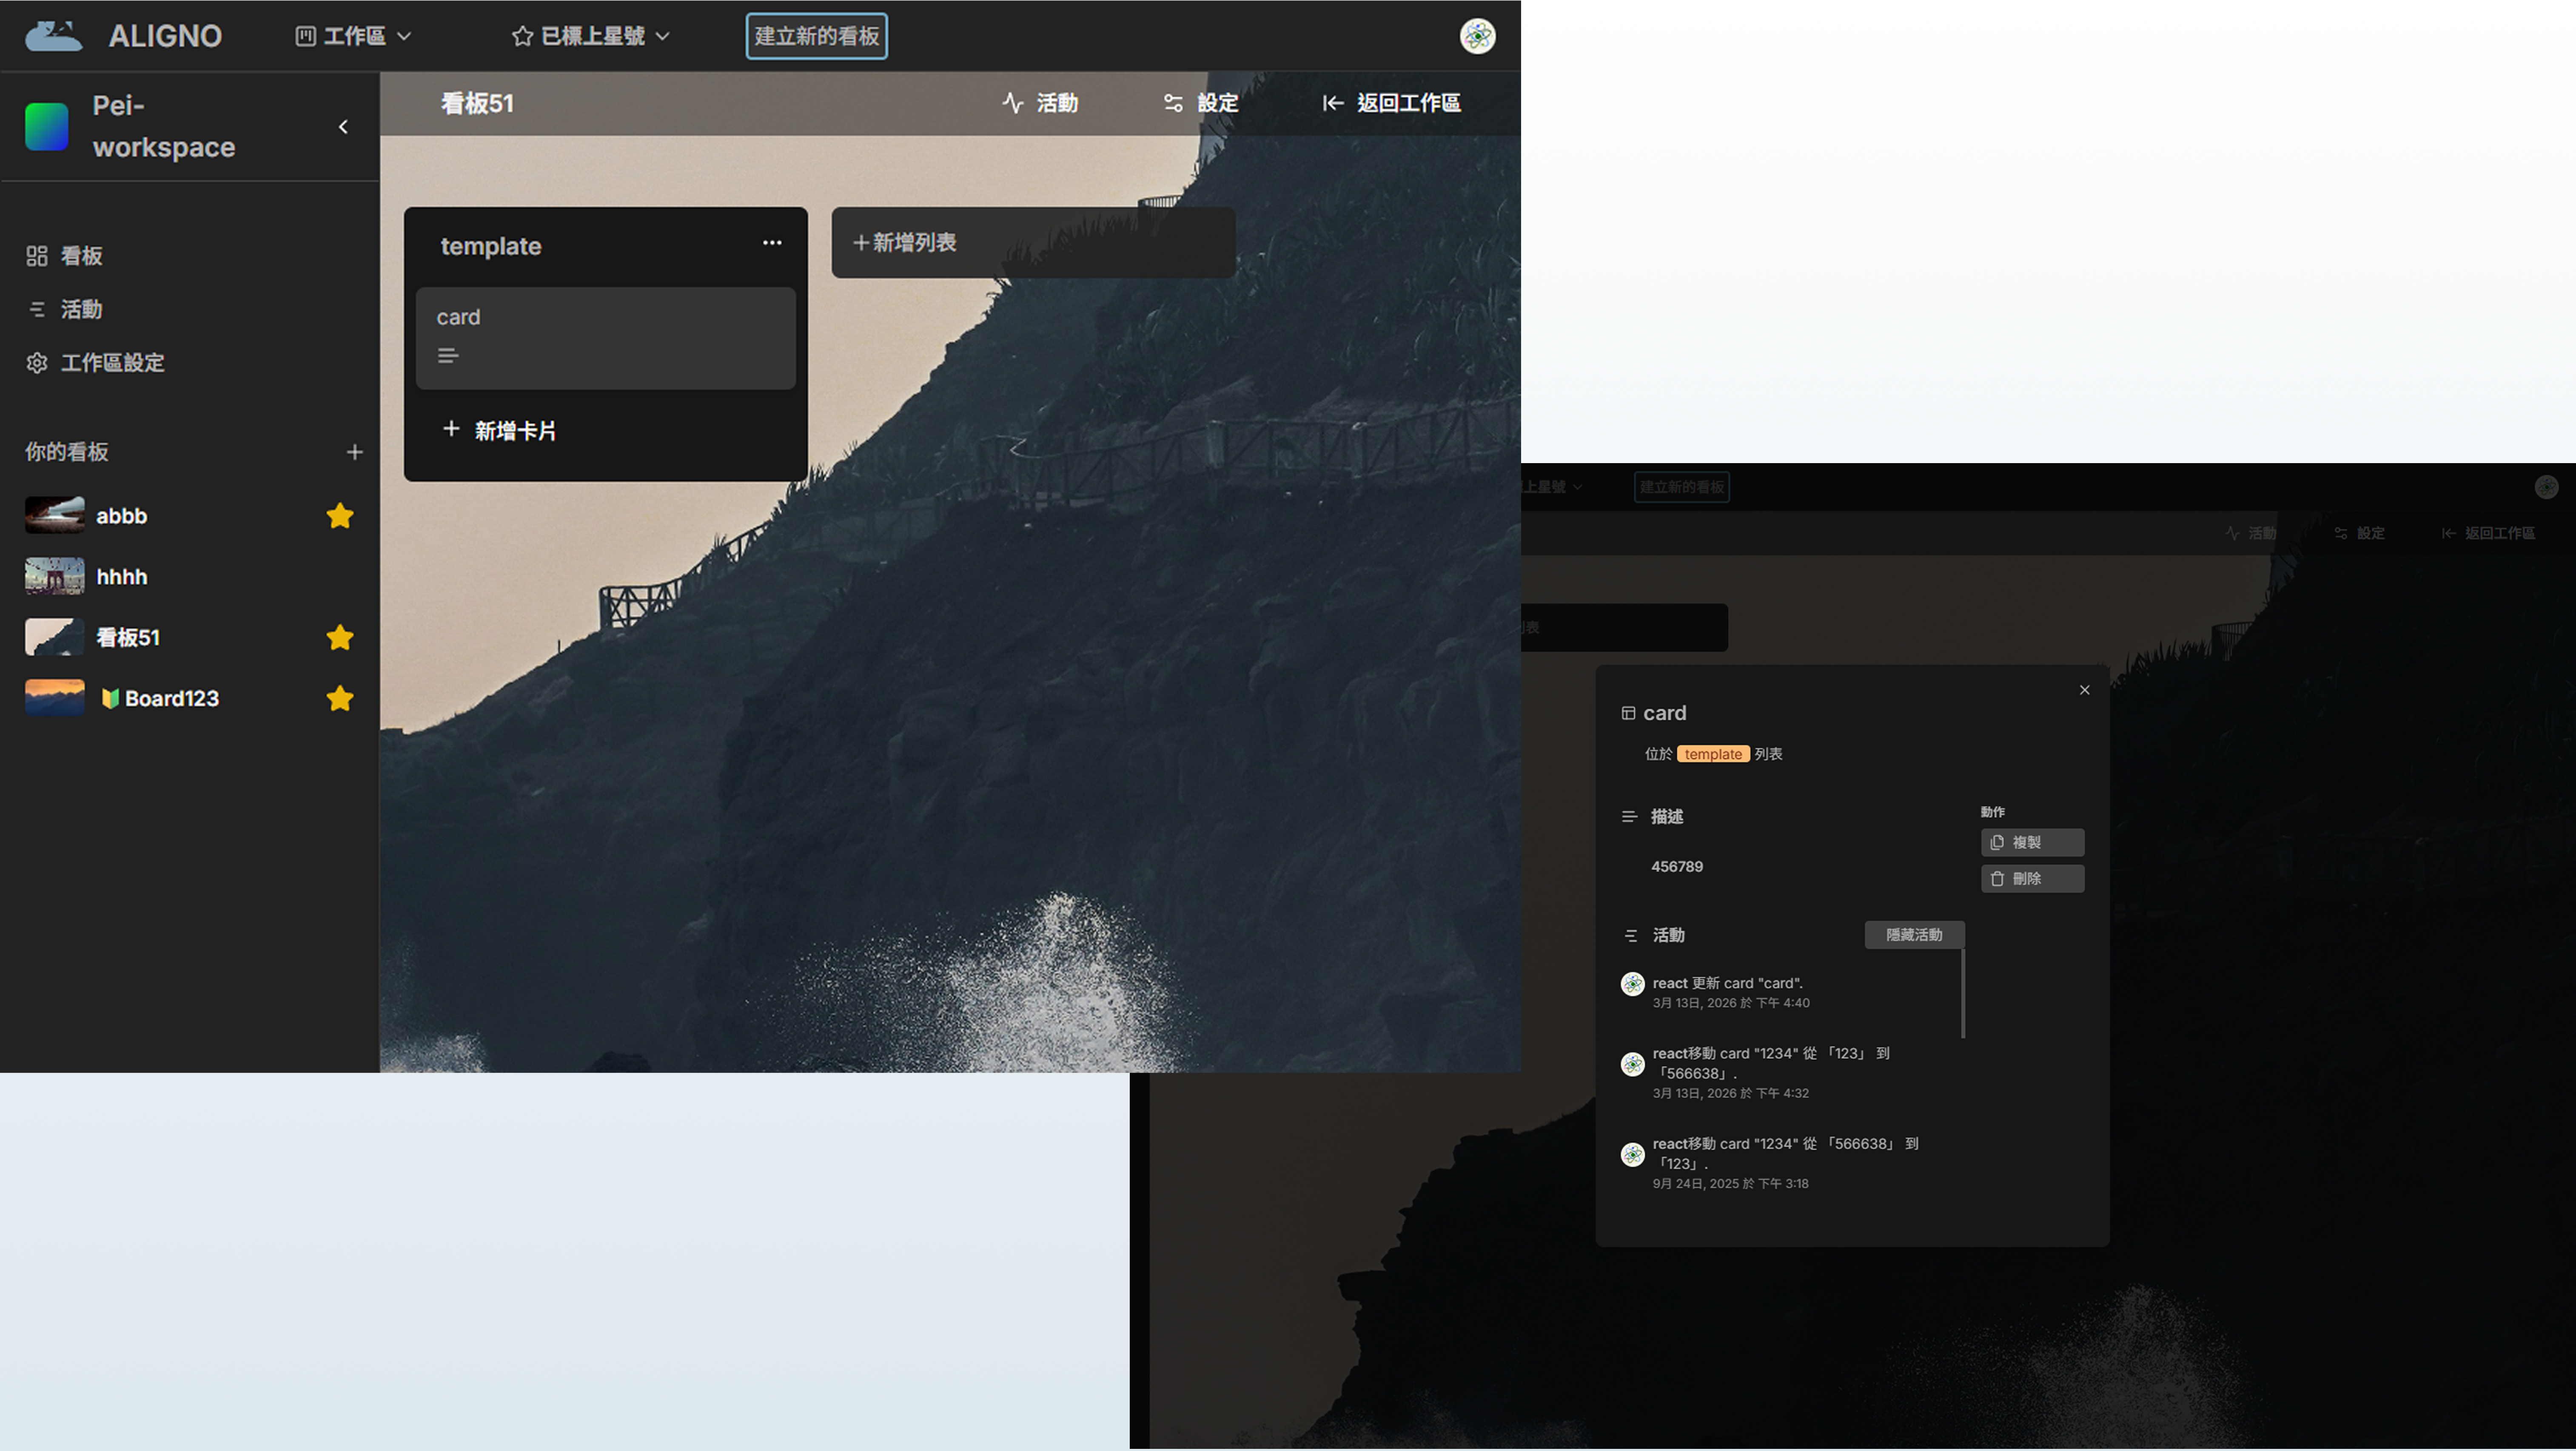Close the card detail dialog with X

point(2085,690)
